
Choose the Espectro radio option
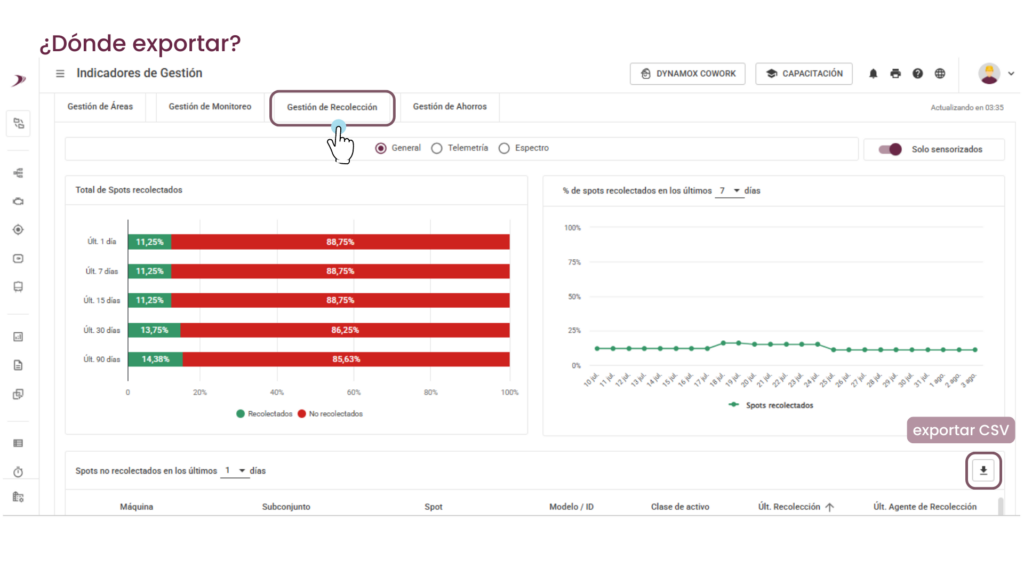504,148
